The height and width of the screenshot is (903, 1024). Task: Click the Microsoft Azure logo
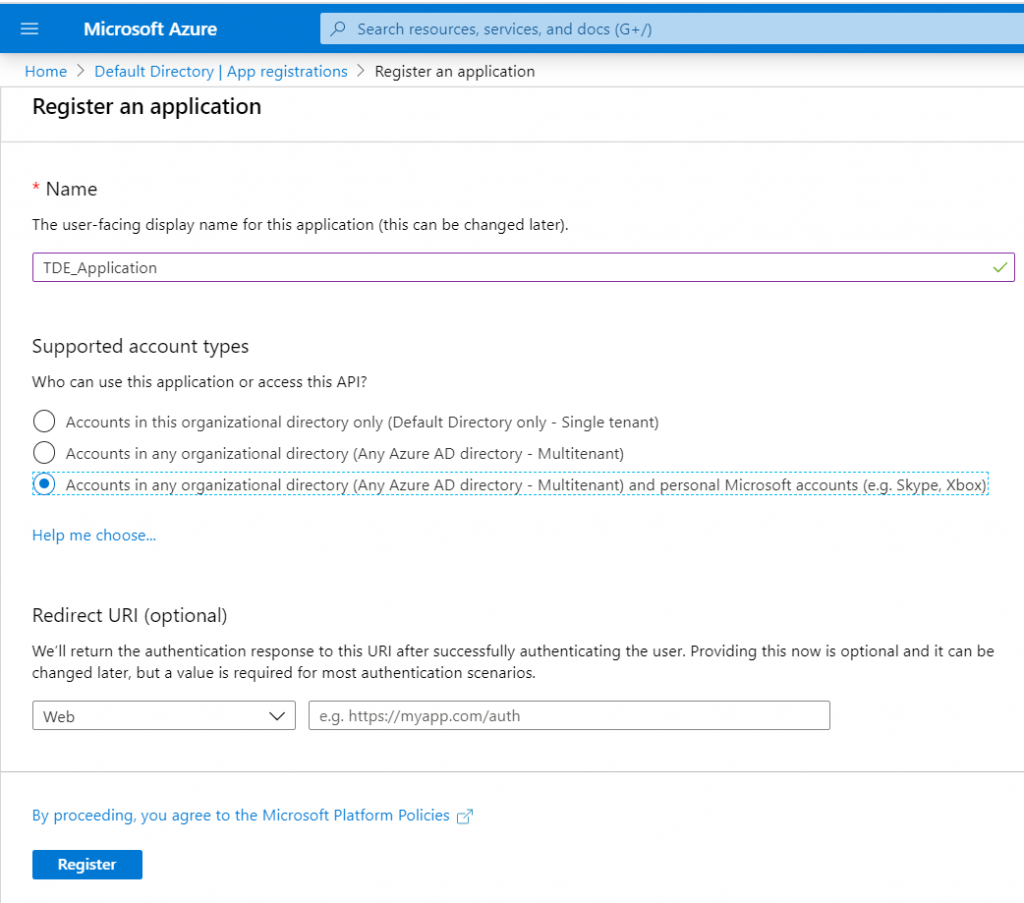click(x=150, y=28)
